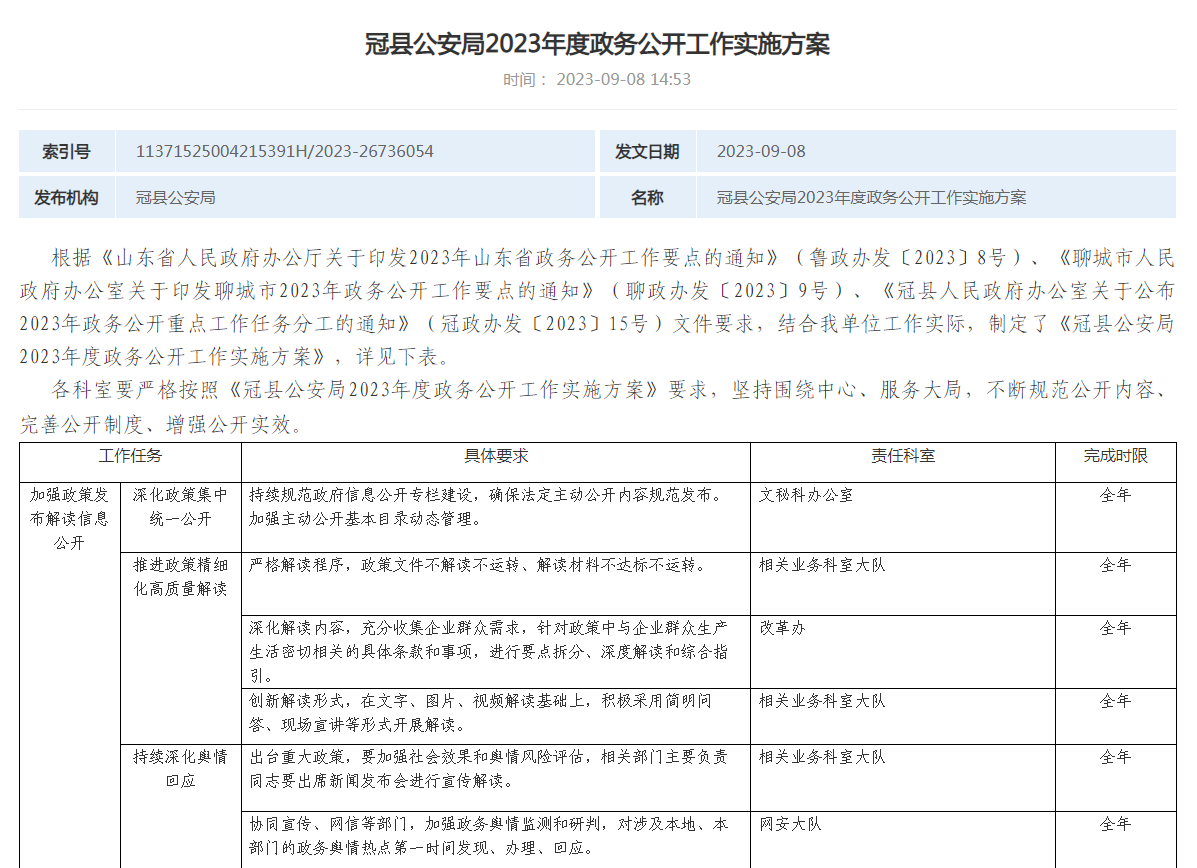Image resolution: width=1197 pixels, height=868 pixels.
Task: Click the 名称 label cell
Action: coord(647,198)
